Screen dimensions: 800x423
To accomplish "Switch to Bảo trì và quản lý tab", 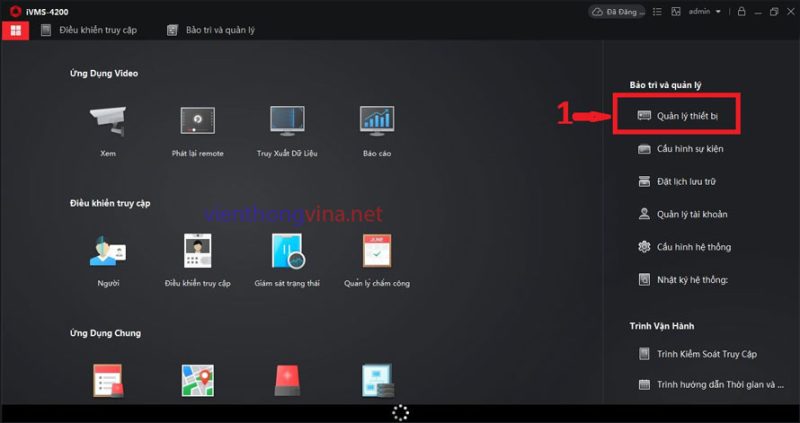I will (x=211, y=30).
